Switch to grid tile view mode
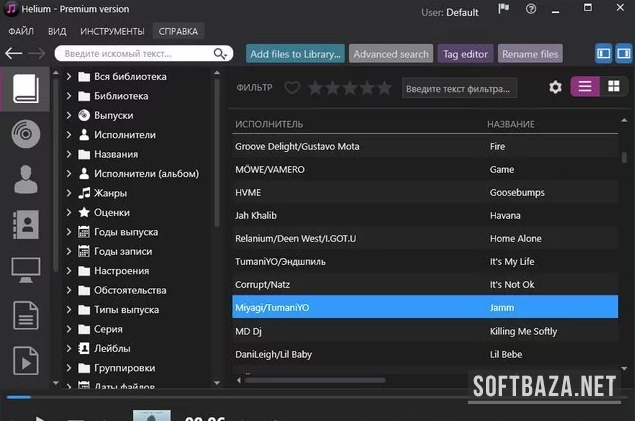The height and width of the screenshot is (421, 635). click(612, 87)
